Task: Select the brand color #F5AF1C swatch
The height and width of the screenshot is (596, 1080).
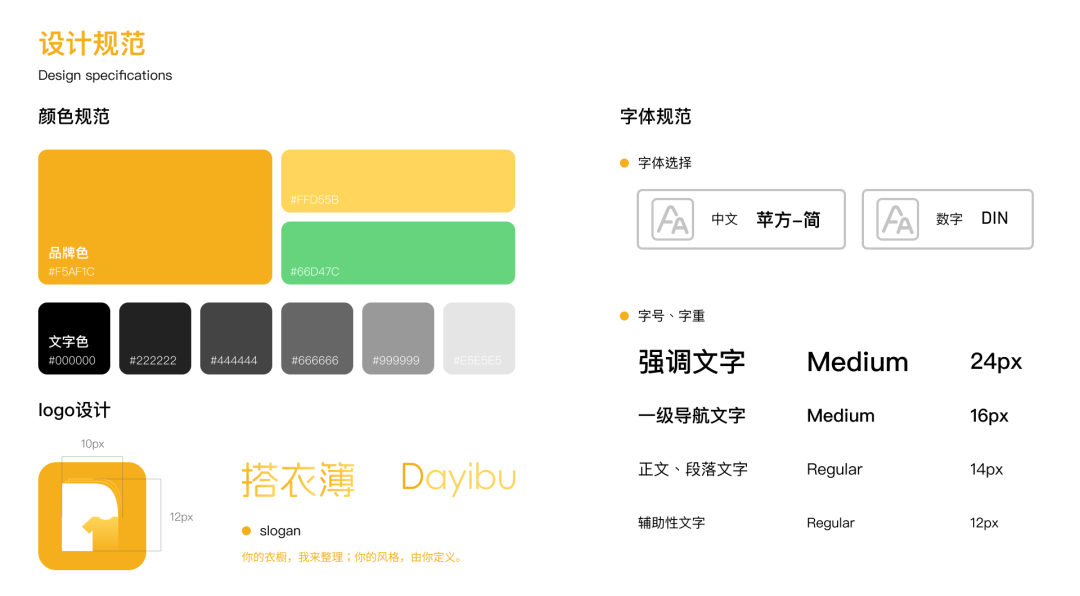Action: tap(155, 217)
